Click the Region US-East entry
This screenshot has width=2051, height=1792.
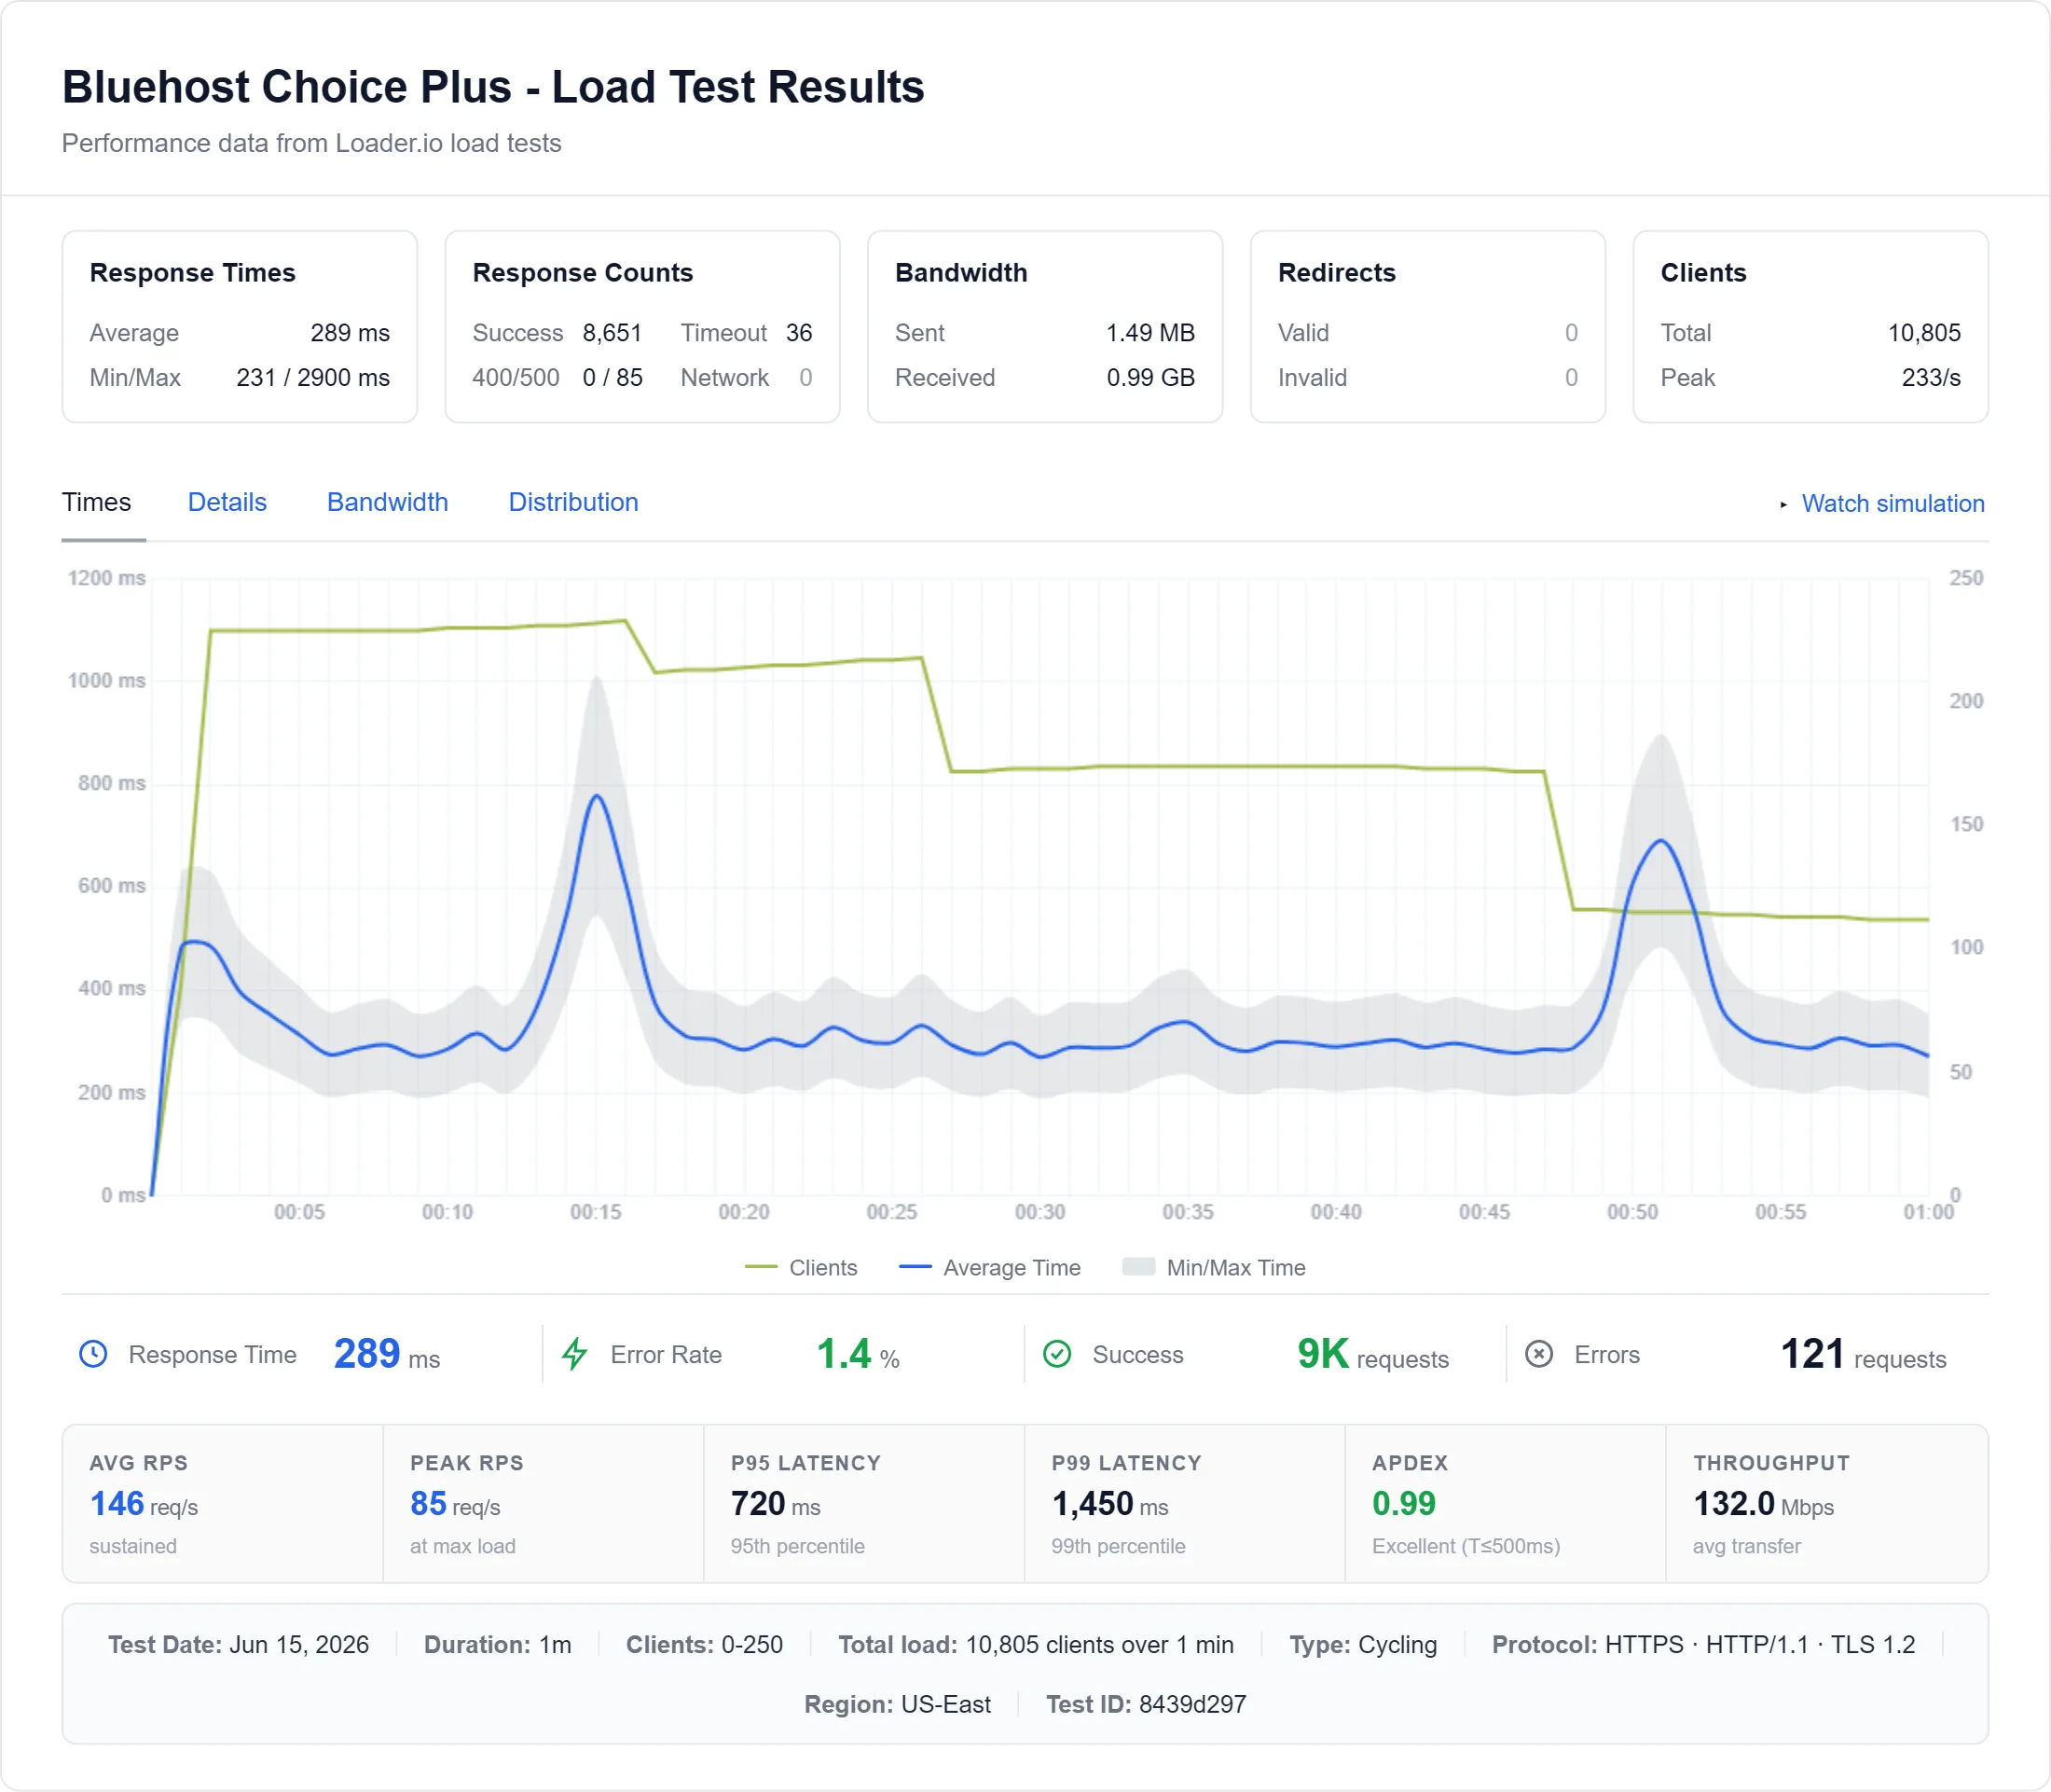[x=897, y=1704]
